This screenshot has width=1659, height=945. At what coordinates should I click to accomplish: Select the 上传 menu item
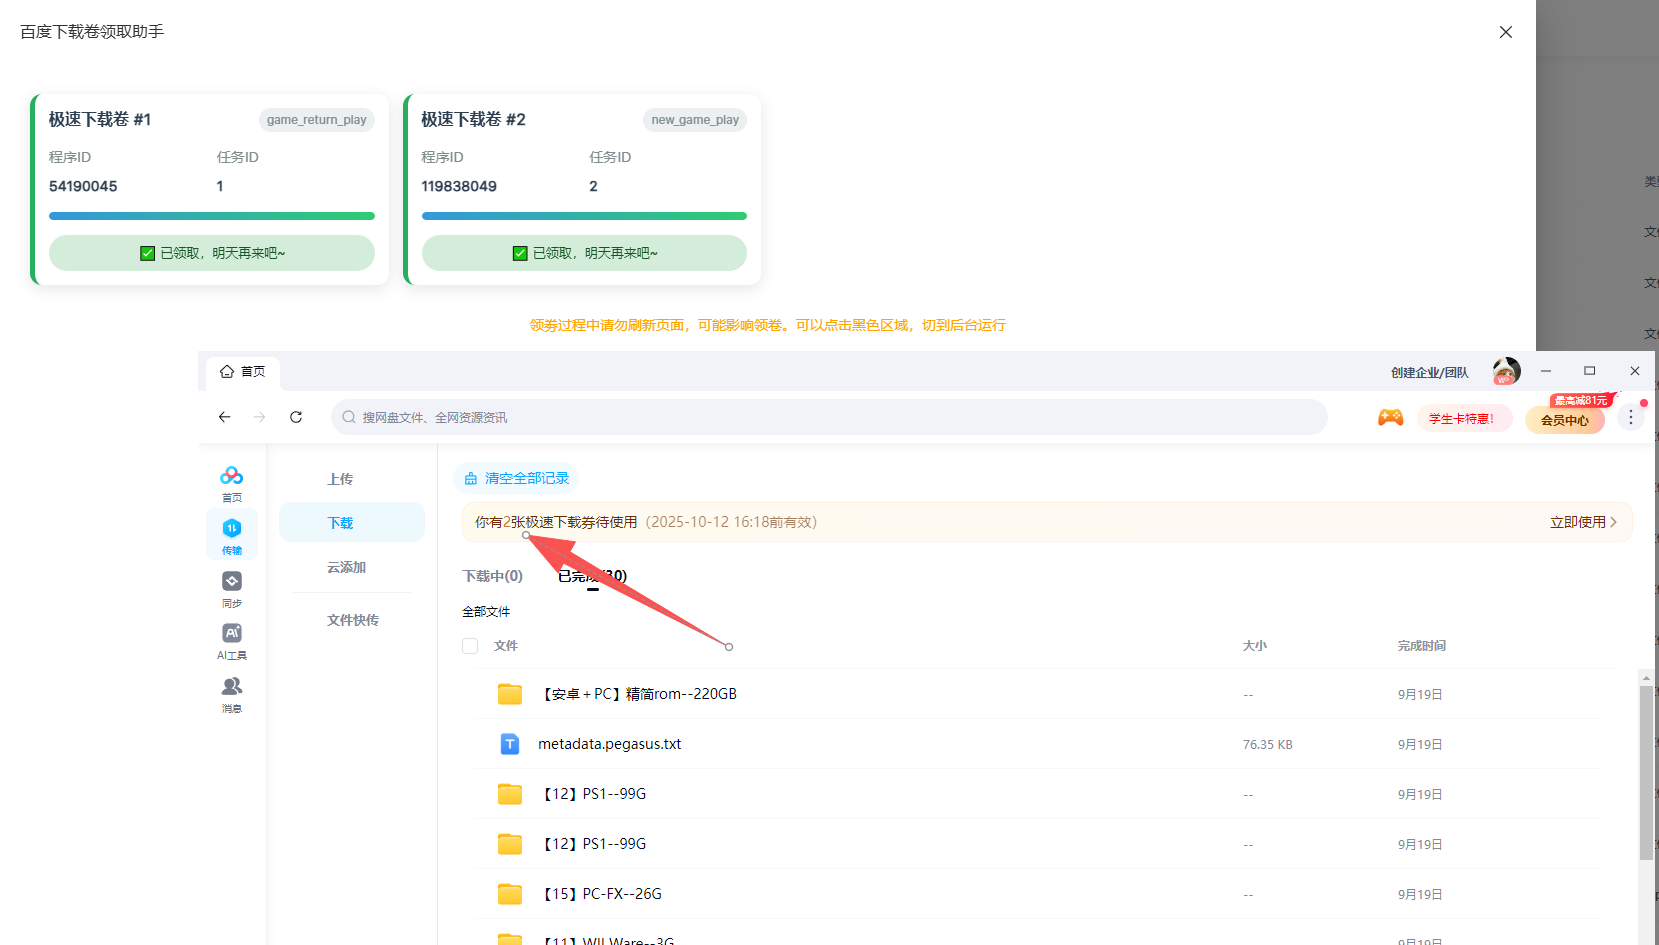tap(340, 479)
